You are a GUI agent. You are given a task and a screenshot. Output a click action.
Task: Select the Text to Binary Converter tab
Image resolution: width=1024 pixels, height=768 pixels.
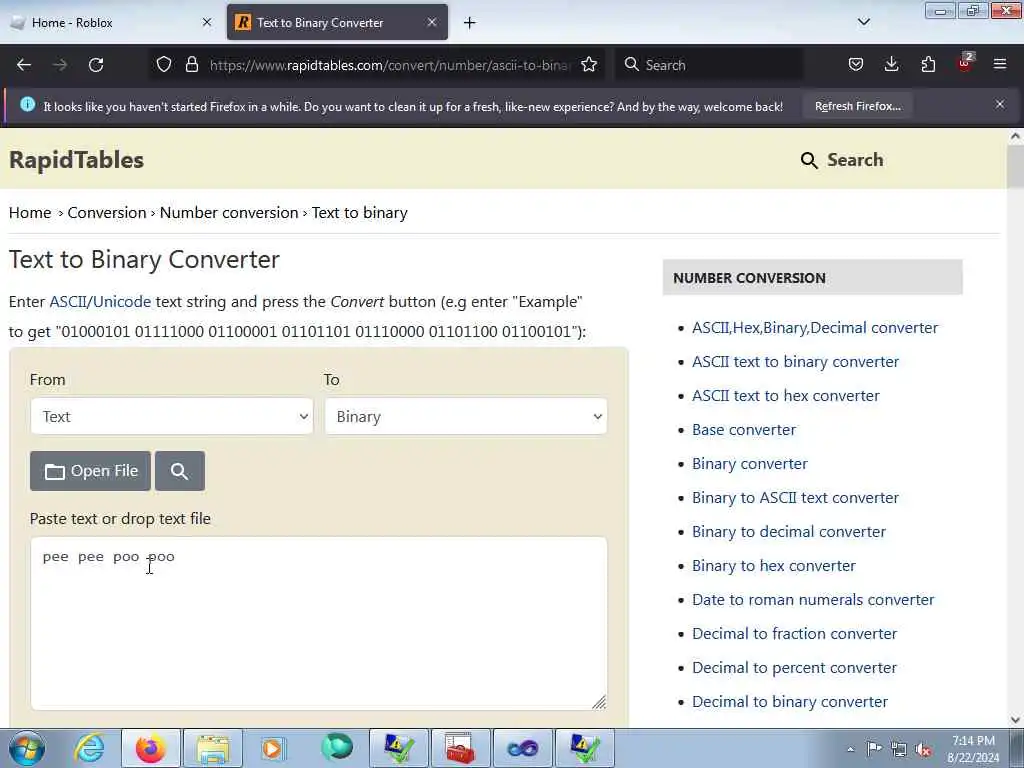click(x=337, y=22)
